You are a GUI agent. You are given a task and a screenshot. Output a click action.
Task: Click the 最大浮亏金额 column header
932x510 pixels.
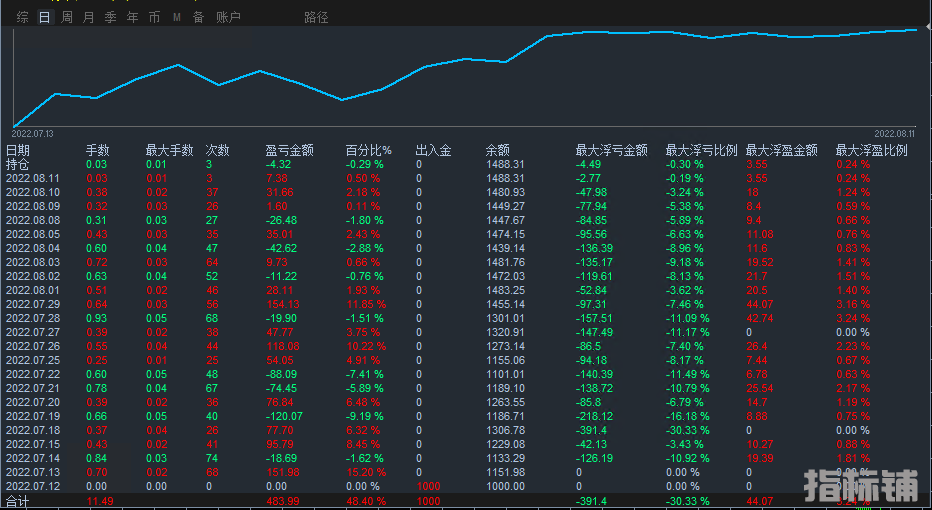(x=612, y=150)
